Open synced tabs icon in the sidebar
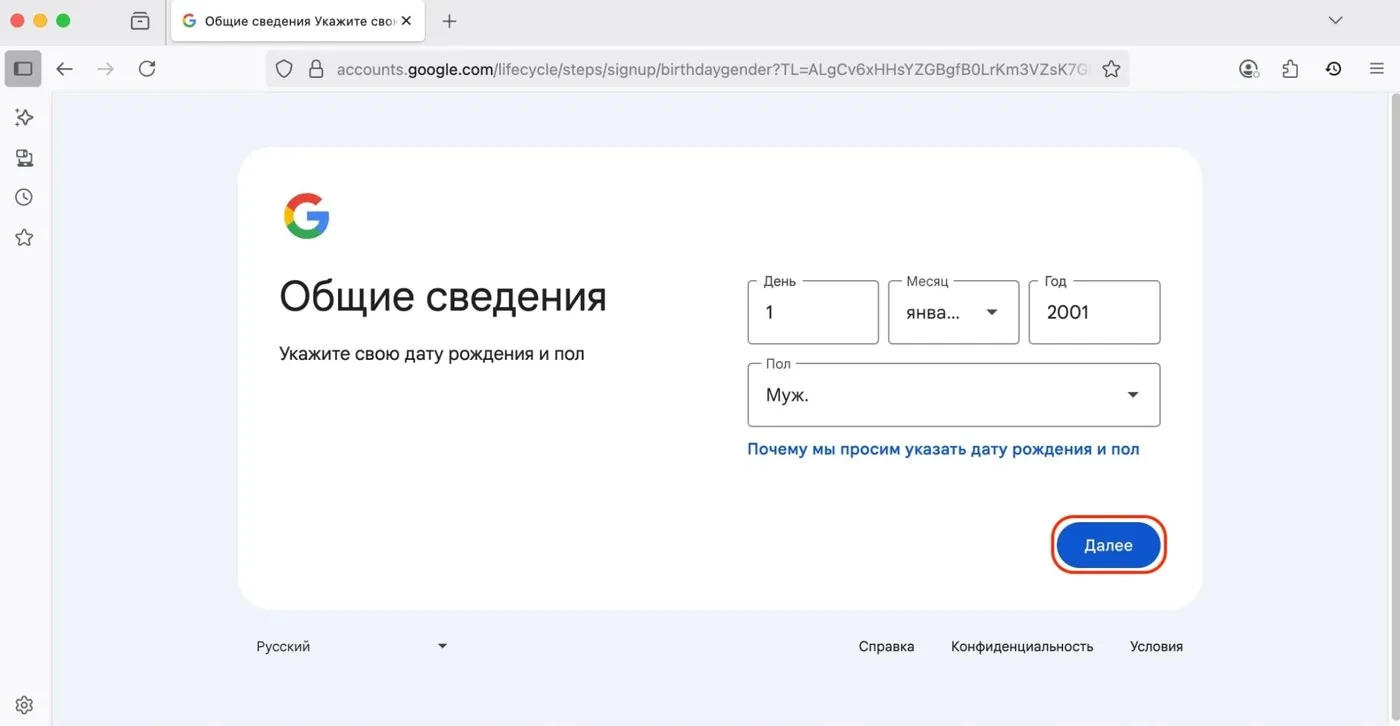This screenshot has width=1400, height=726. click(x=24, y=157)
